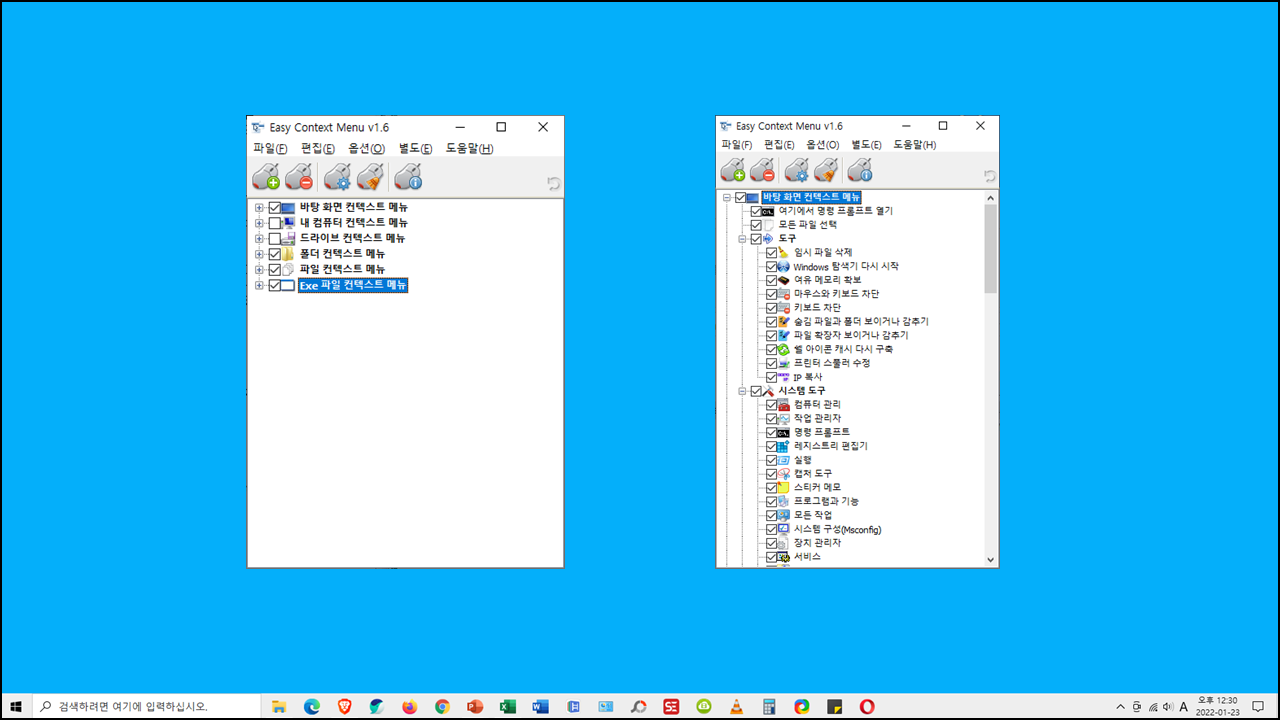Click the Windows taskbar search box
This screenshot has height=720, width=1280.
pyautogui.click(x=147, y=706)
